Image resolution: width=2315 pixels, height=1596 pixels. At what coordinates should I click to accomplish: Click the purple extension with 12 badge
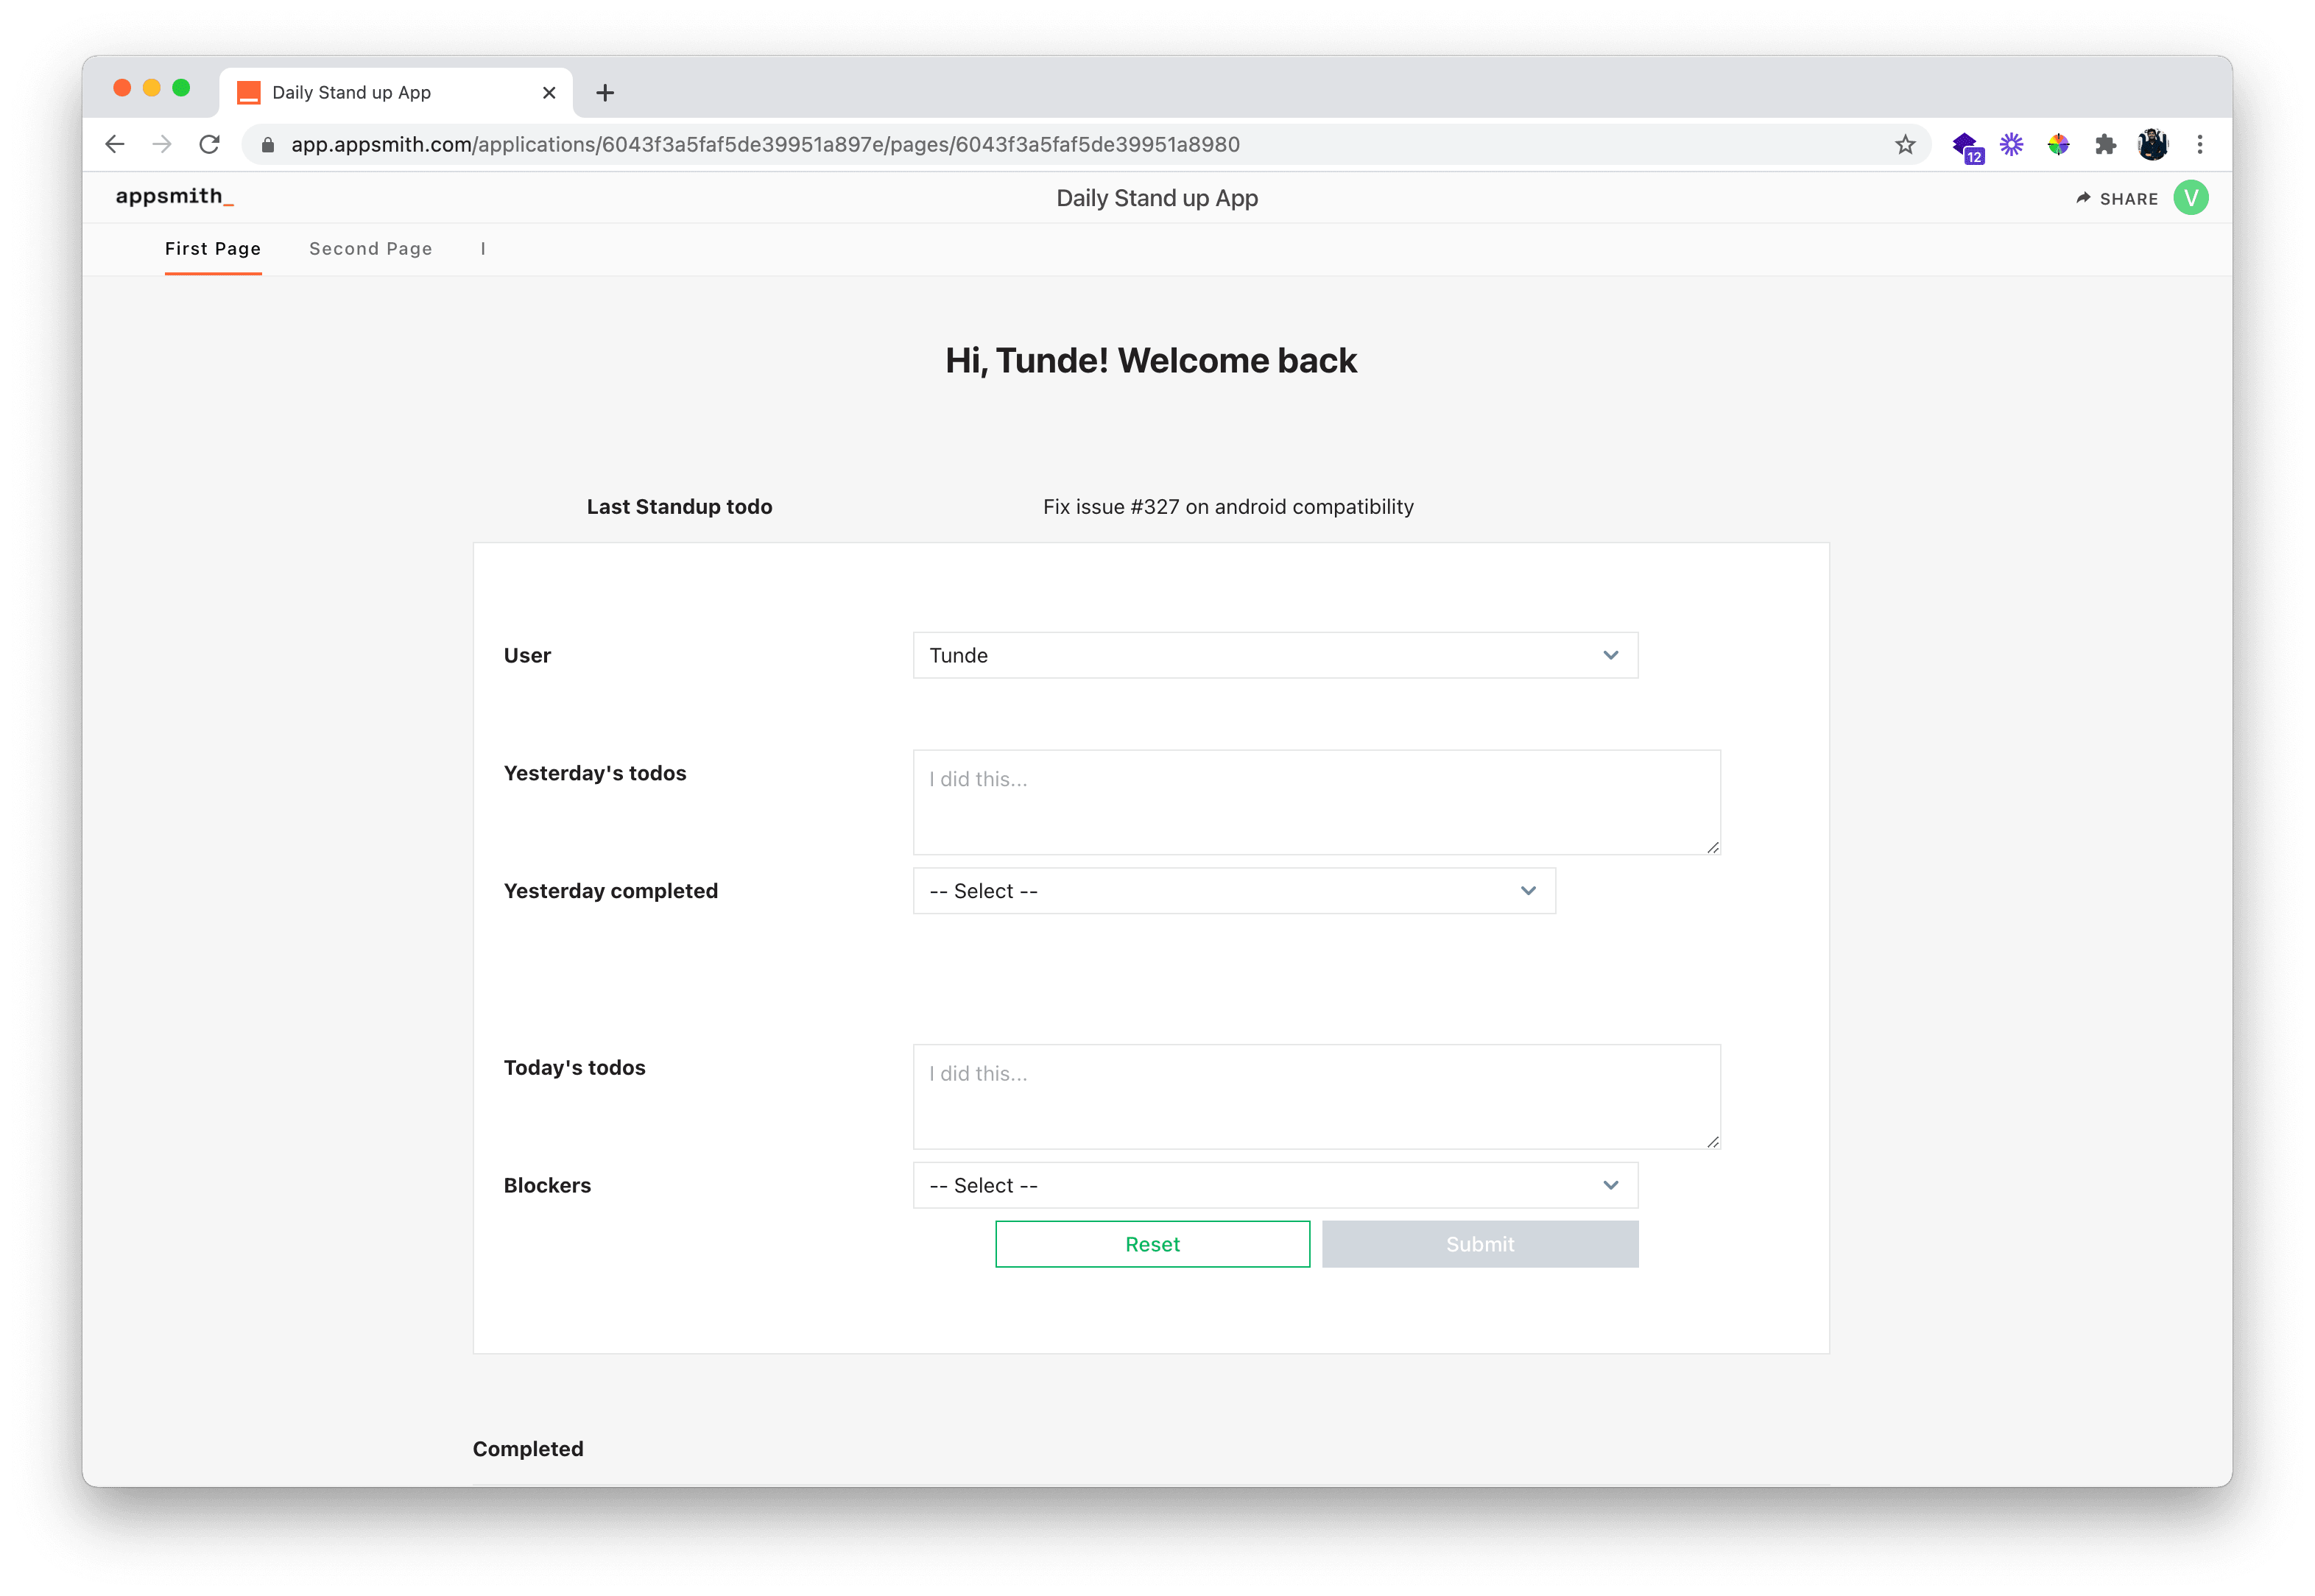pyautogui.click(x=1966, y=146)
